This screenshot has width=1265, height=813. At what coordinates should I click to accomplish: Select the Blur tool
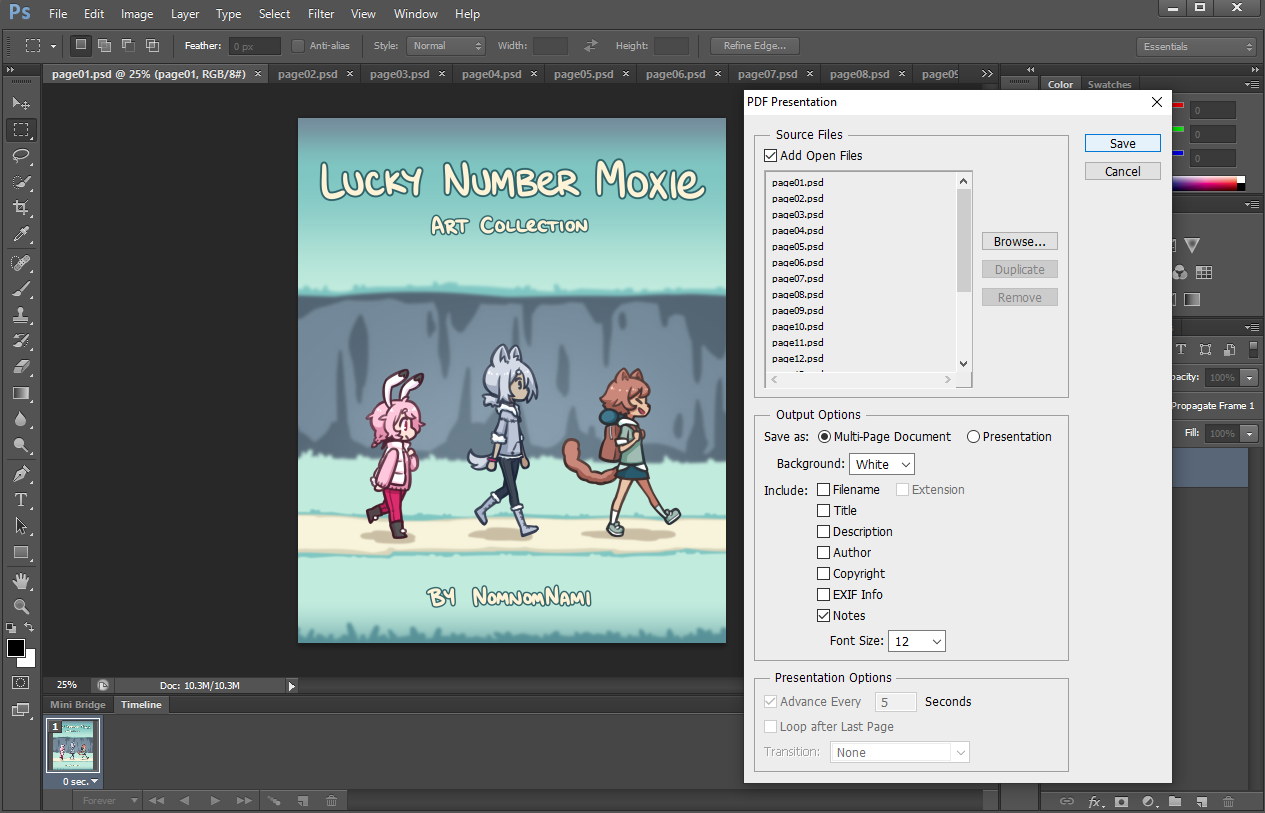[x=21, y=419]
